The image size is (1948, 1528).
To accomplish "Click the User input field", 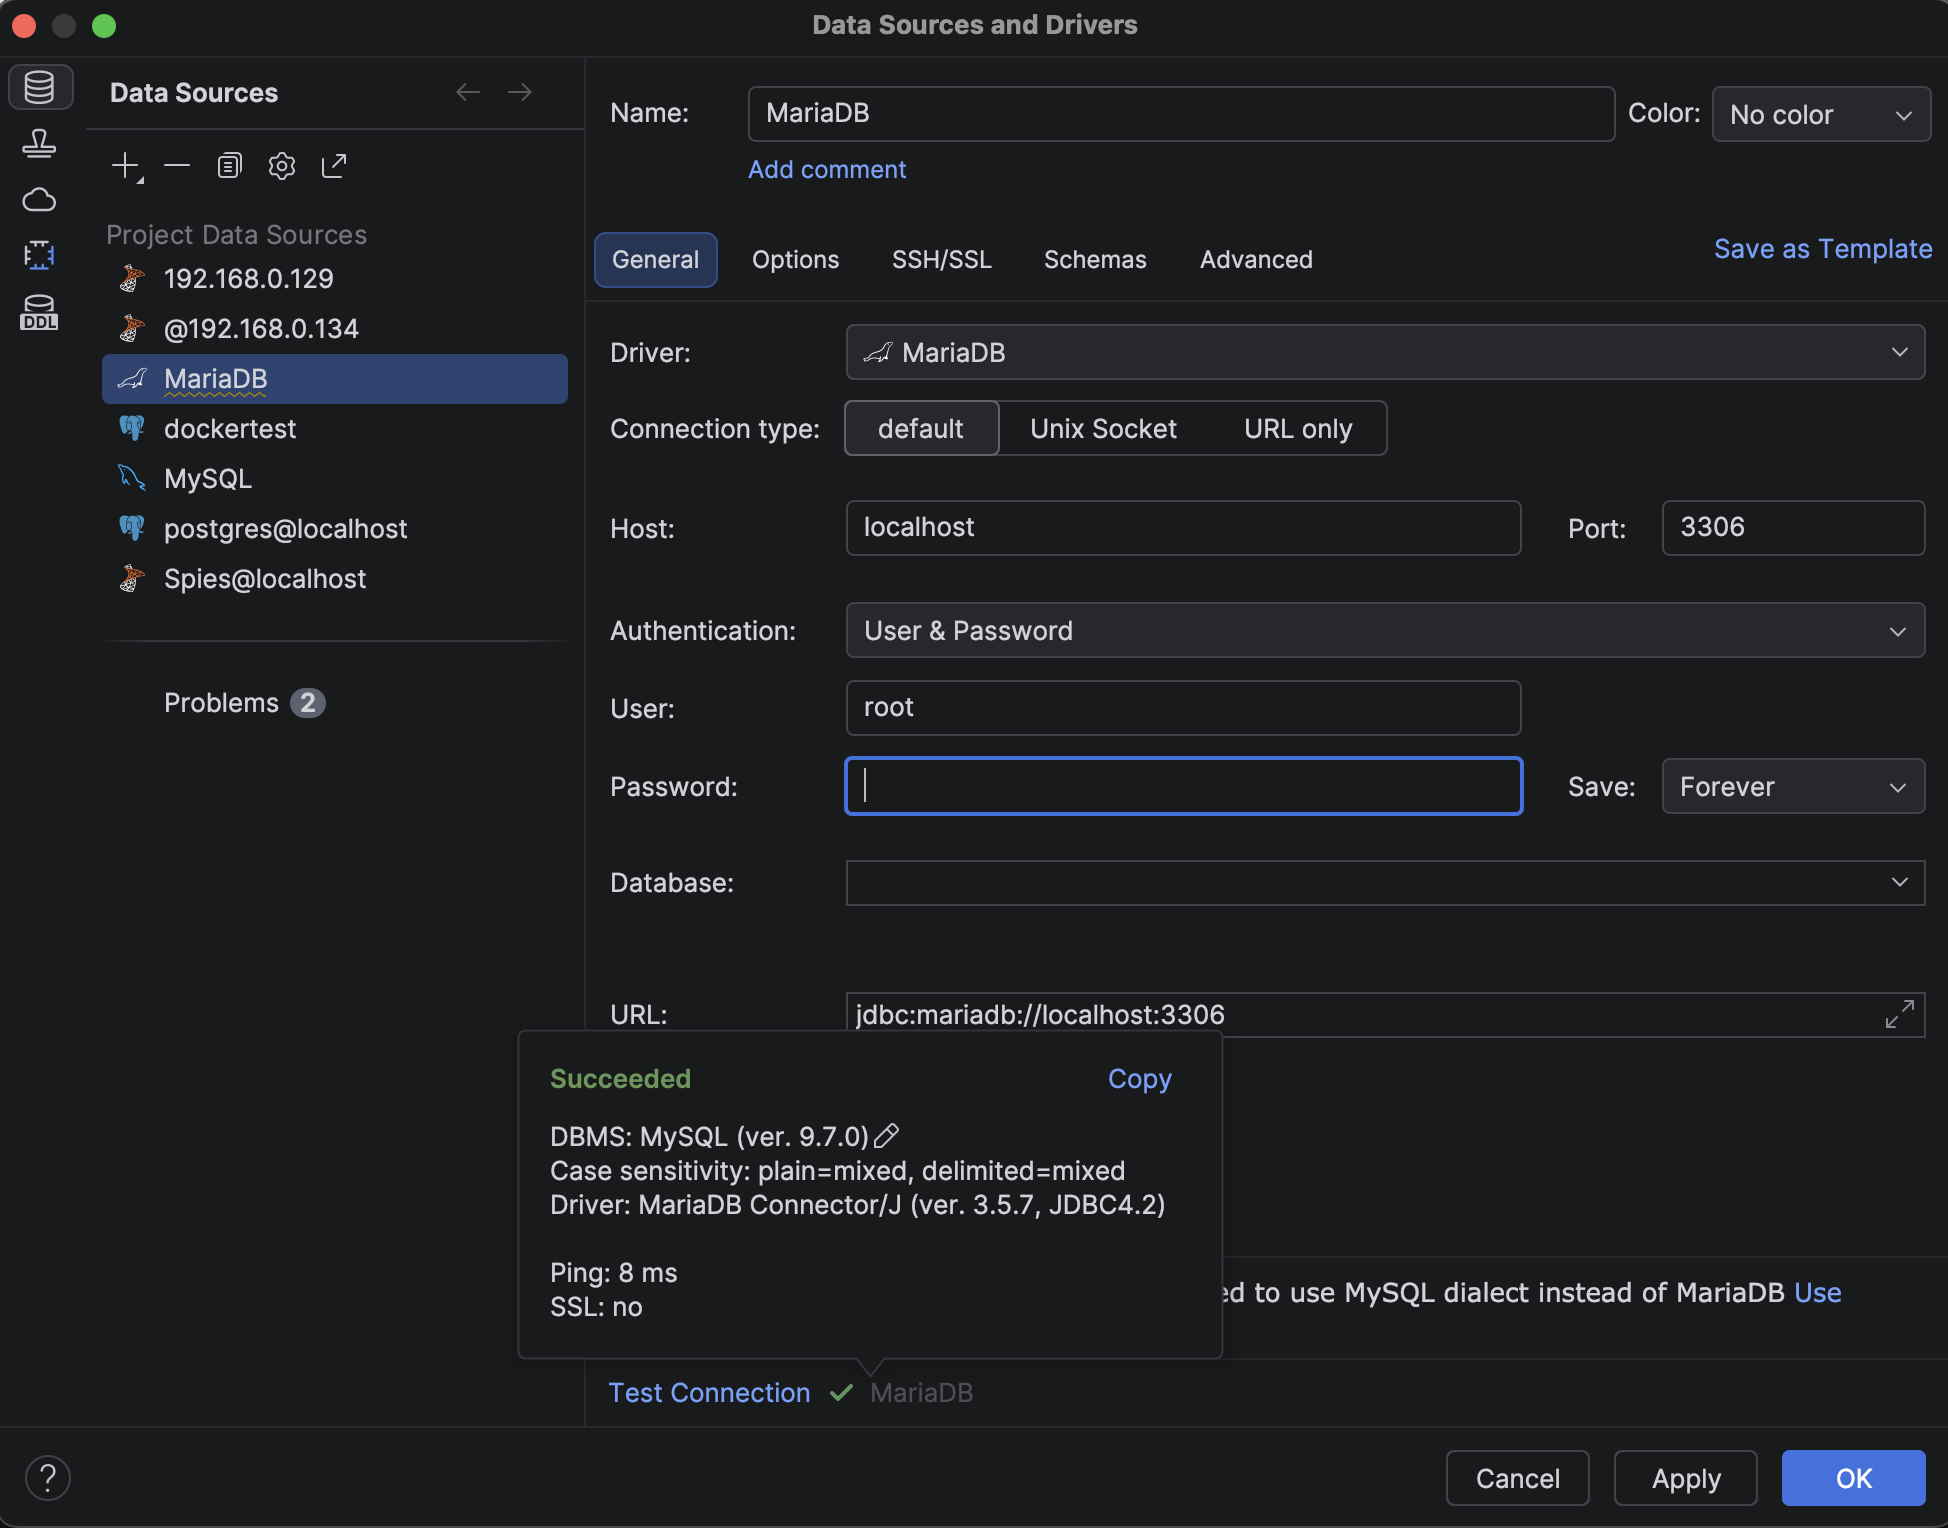I will click(1183, 708).
